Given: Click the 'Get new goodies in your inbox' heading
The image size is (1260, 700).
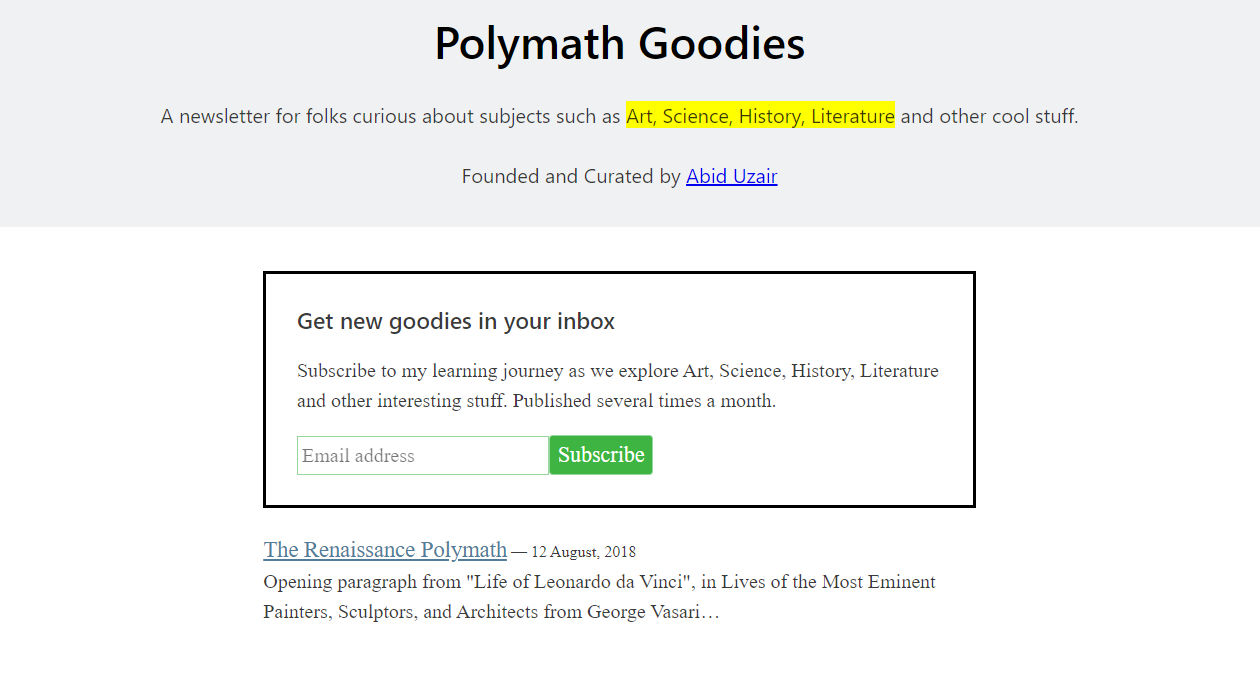Looking at the screenshot, I should (x=456, y=322).
